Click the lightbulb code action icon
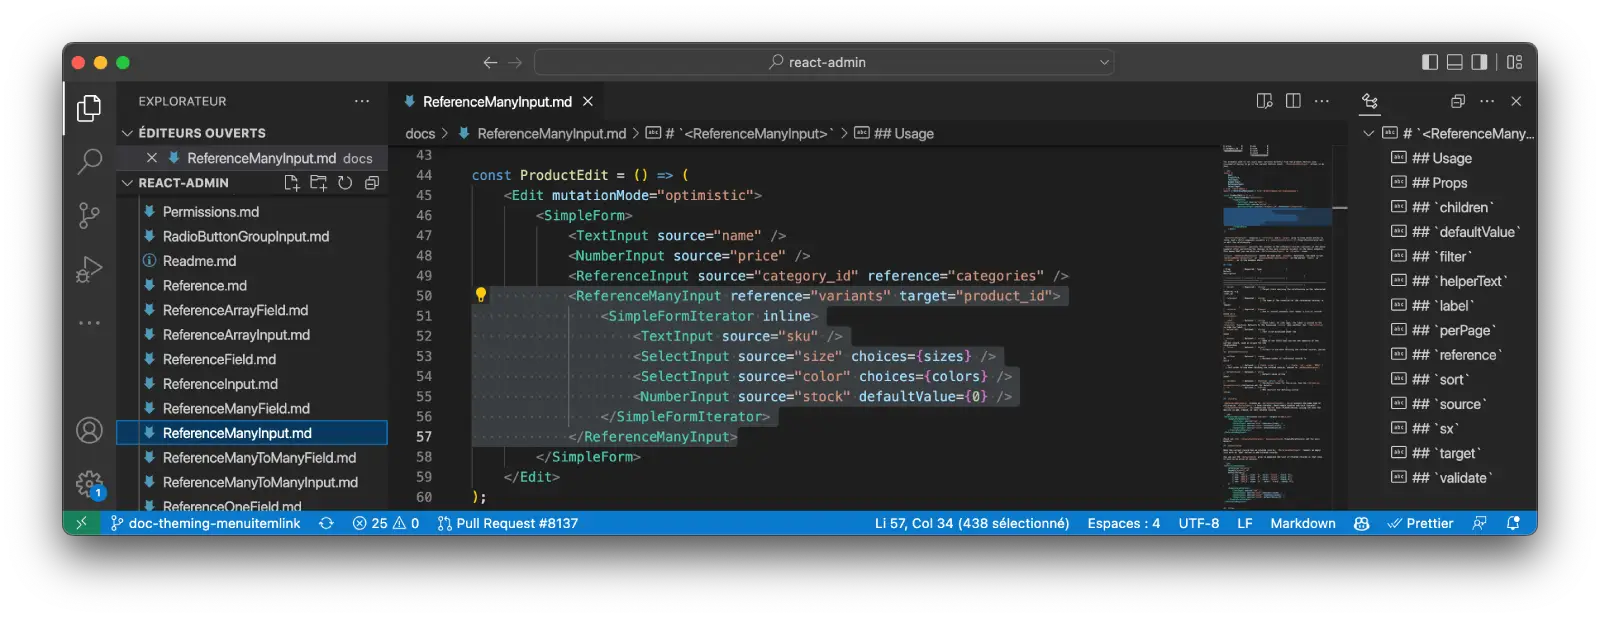The width and height of the screenshot is (1600, 618). pos(480,295)
